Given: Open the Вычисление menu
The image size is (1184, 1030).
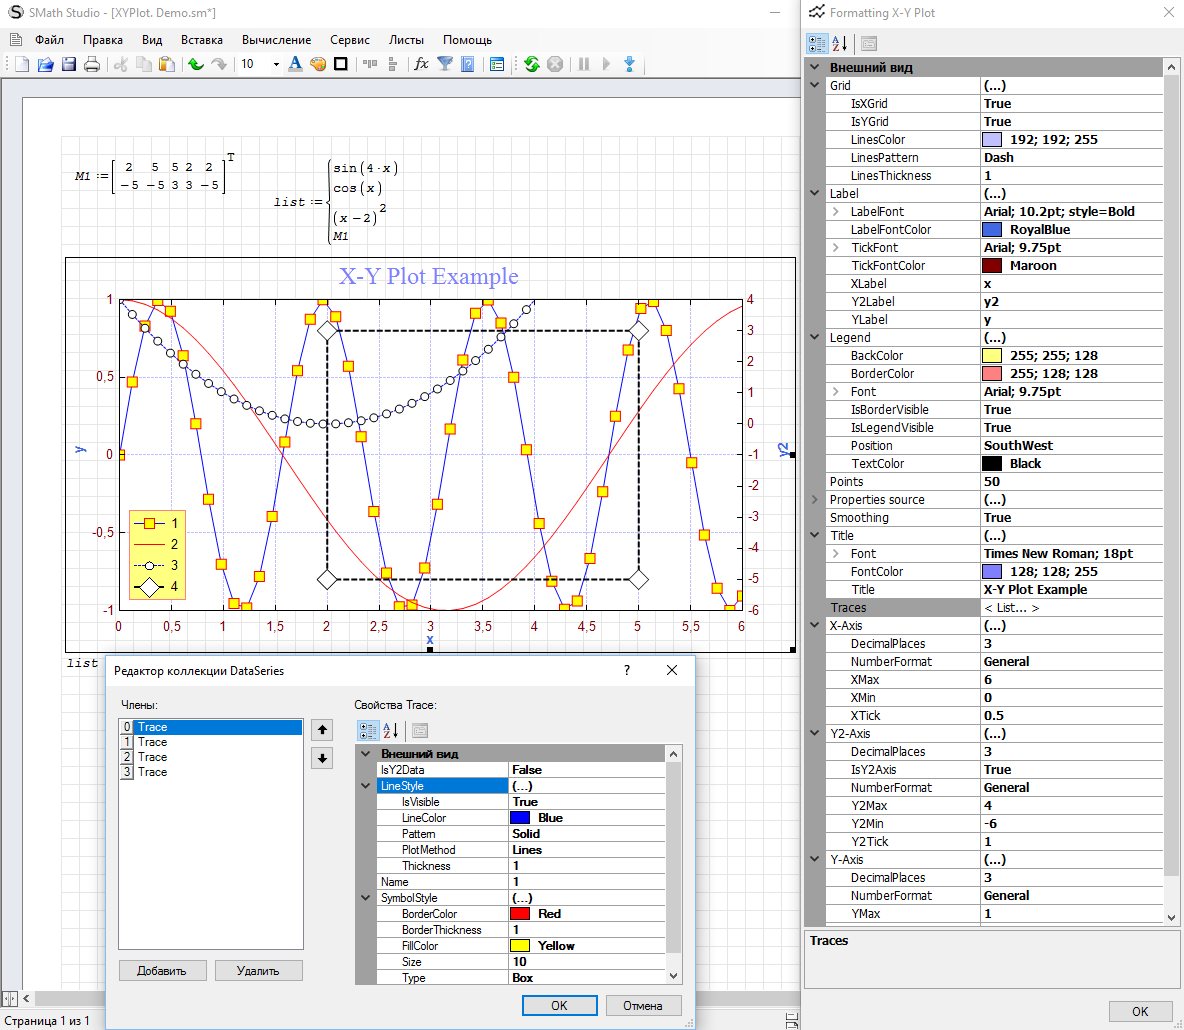Looking at the screenshot, I should click(x=276, y=40).
